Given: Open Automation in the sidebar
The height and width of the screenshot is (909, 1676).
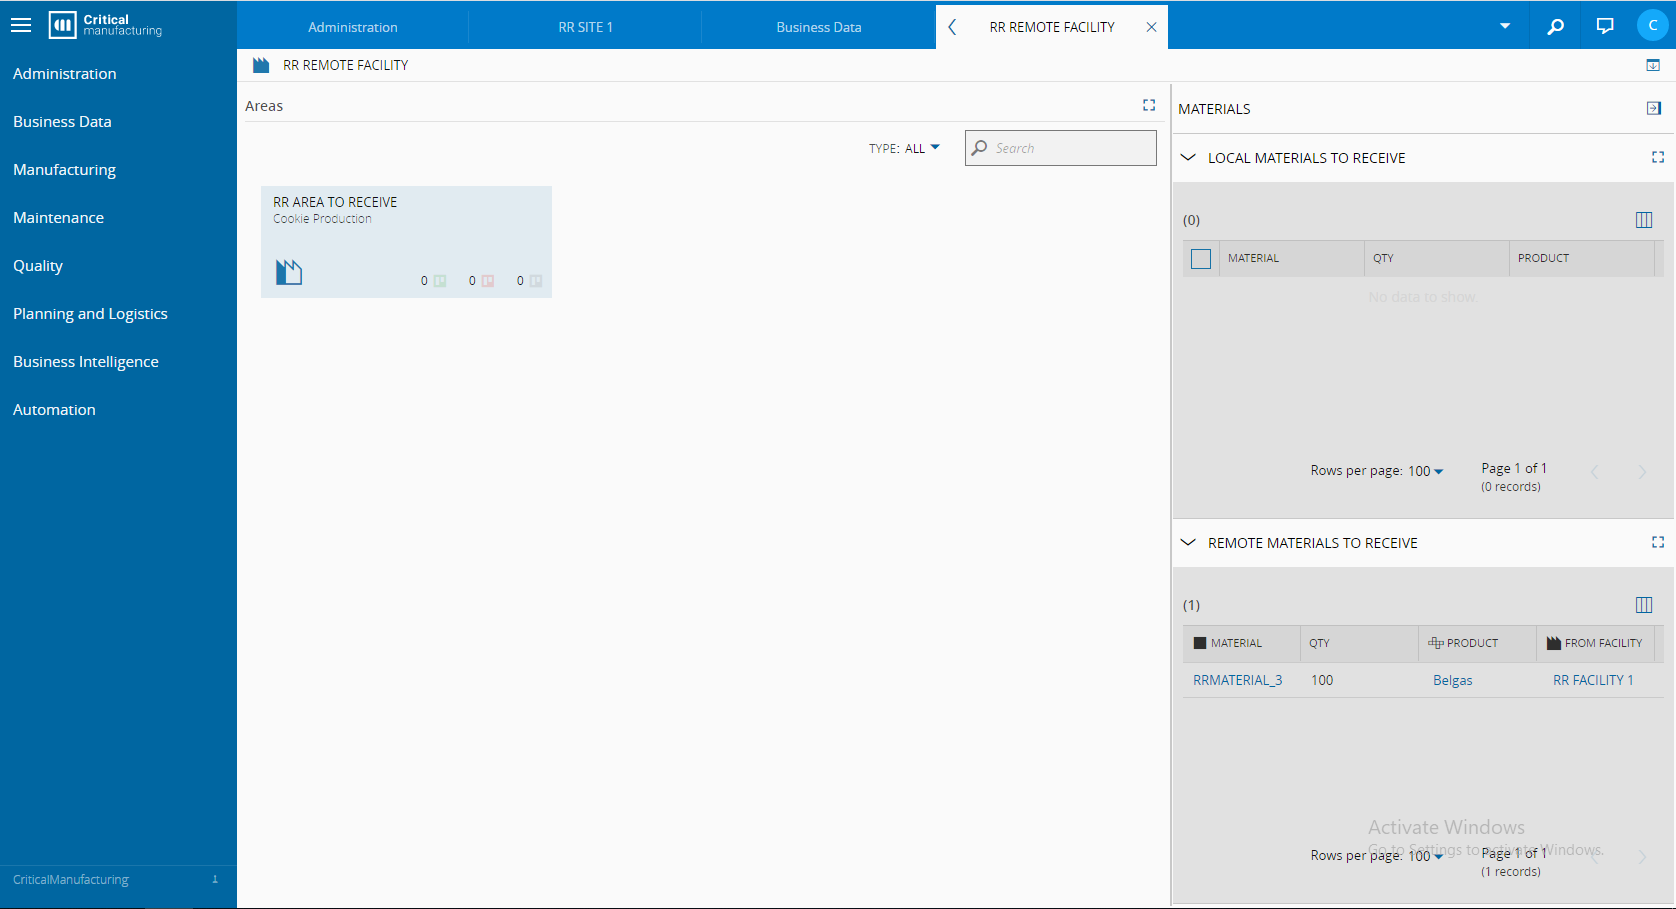Looking at the screenshot, I should 54,410.
